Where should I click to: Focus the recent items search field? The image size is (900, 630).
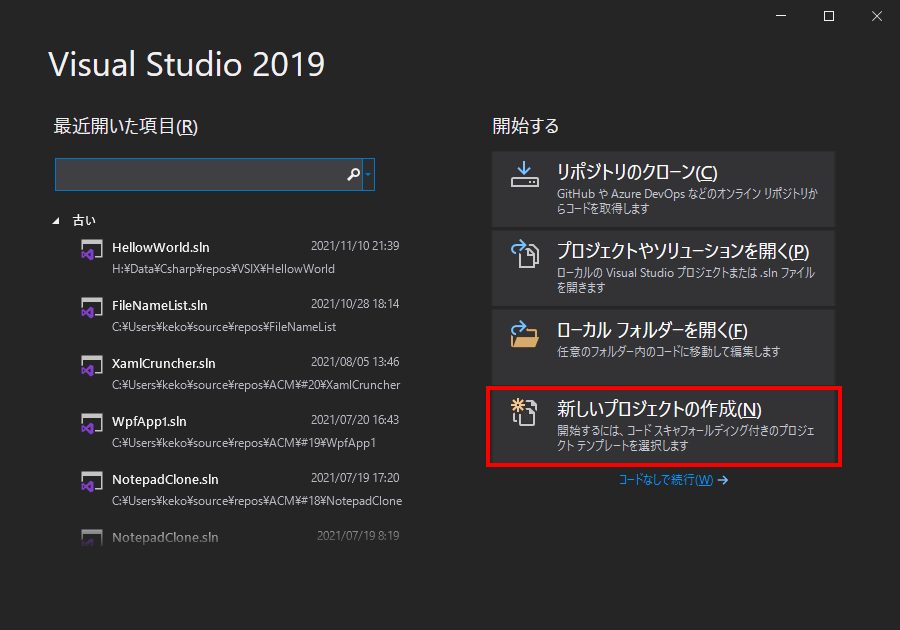(209, 174)
